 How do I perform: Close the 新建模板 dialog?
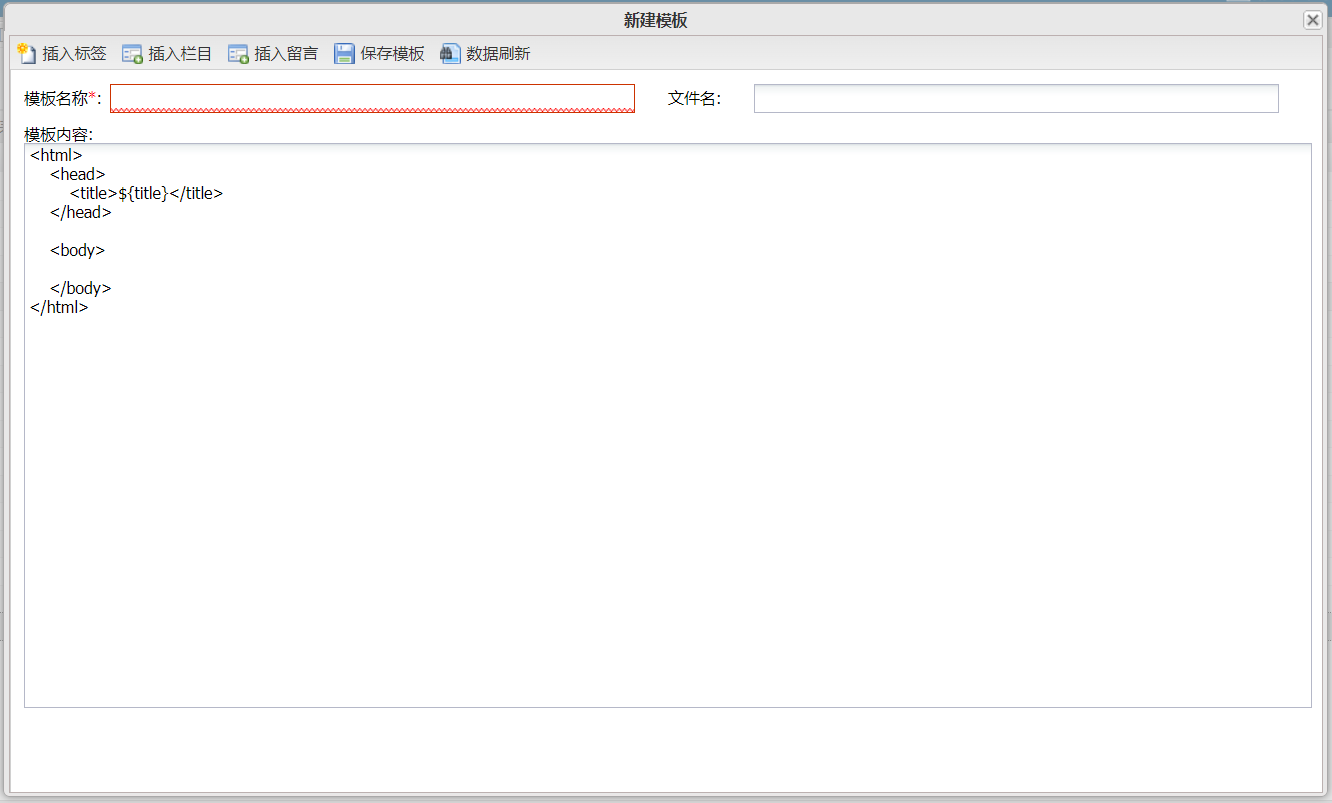click(x=1312, y=20)
